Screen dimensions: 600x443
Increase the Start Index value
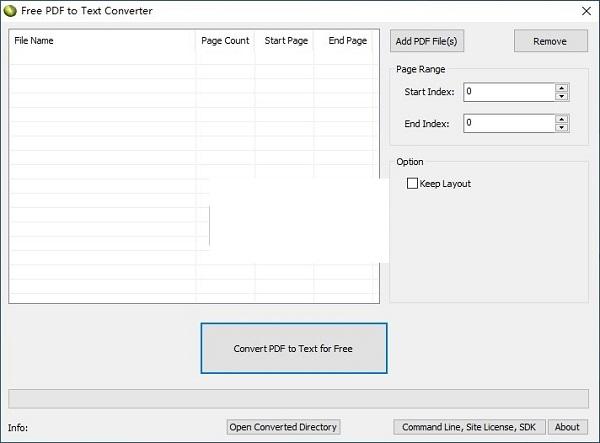tap(562, 88)
